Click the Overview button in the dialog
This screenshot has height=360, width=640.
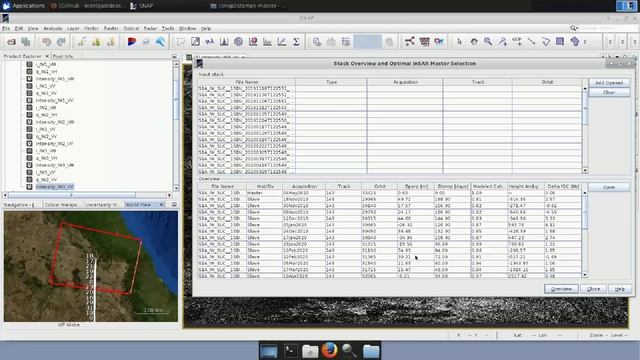561,289
